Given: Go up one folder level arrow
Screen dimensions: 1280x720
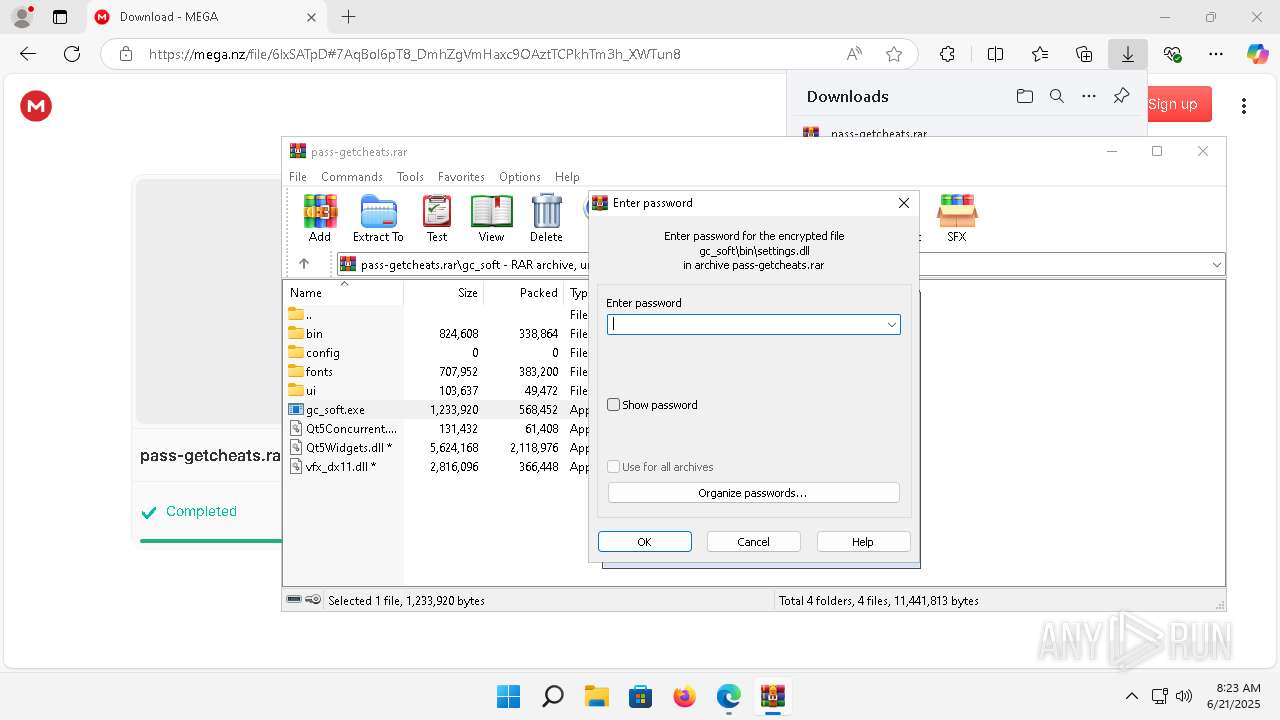Looking at the screenshot, I should coord(304,264).
